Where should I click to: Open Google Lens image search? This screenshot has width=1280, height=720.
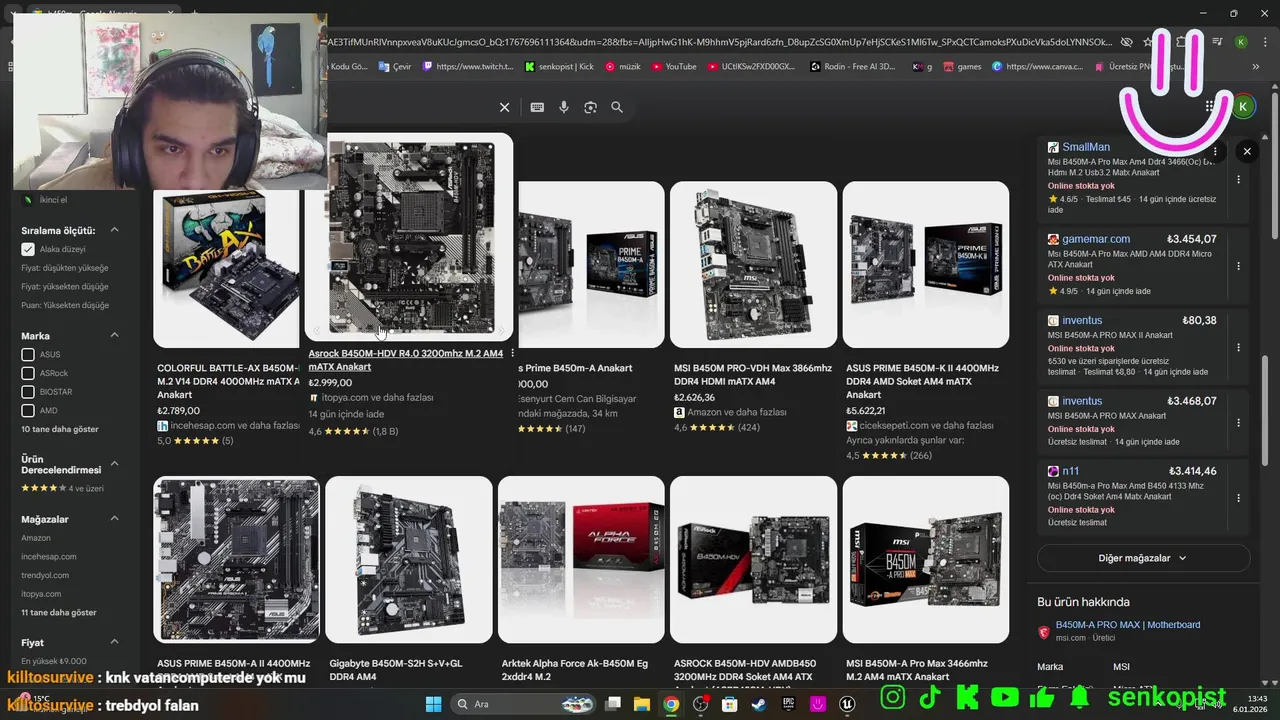tap(590, 107)
